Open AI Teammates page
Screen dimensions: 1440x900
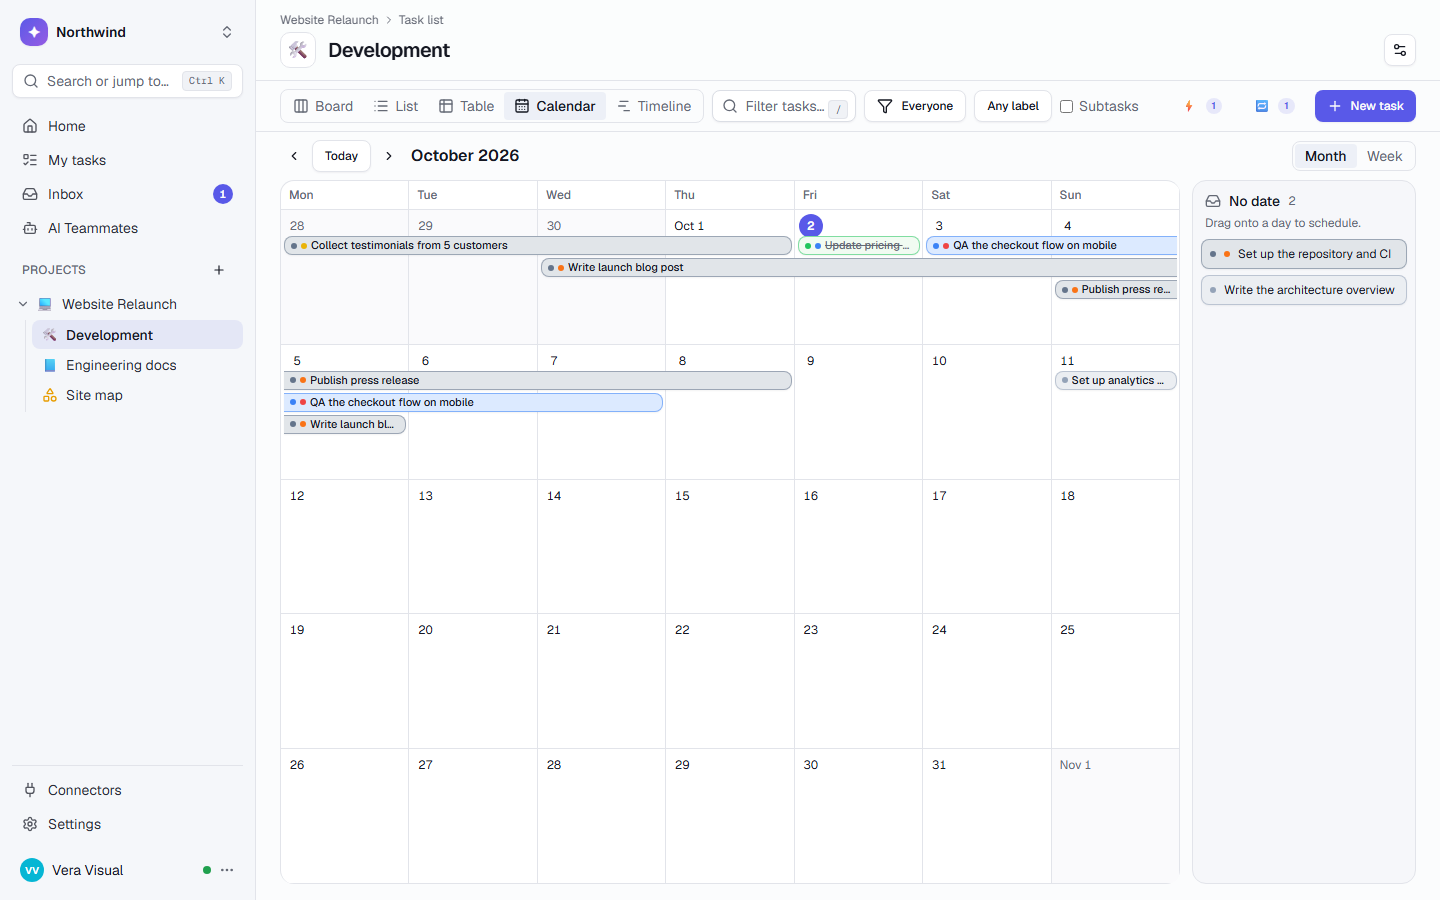(127, 228)
